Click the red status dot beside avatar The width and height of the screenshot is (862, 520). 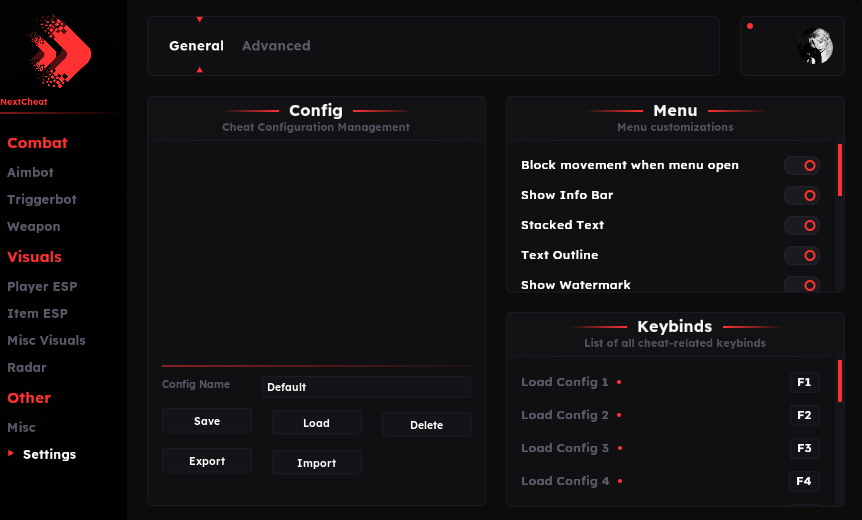tap(750, 26)
